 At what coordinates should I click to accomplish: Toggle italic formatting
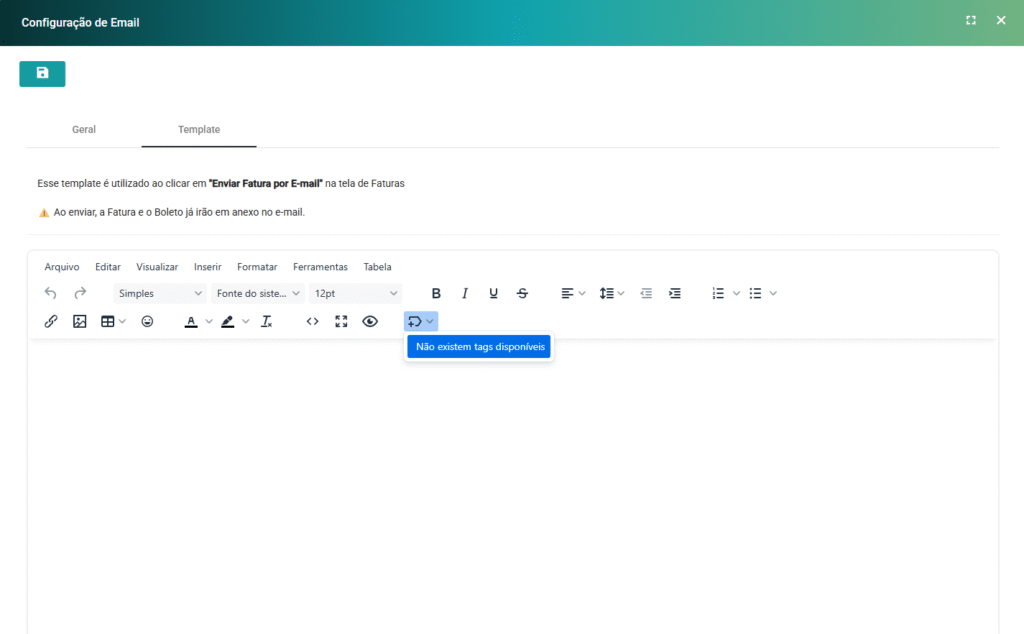(465, 294)
